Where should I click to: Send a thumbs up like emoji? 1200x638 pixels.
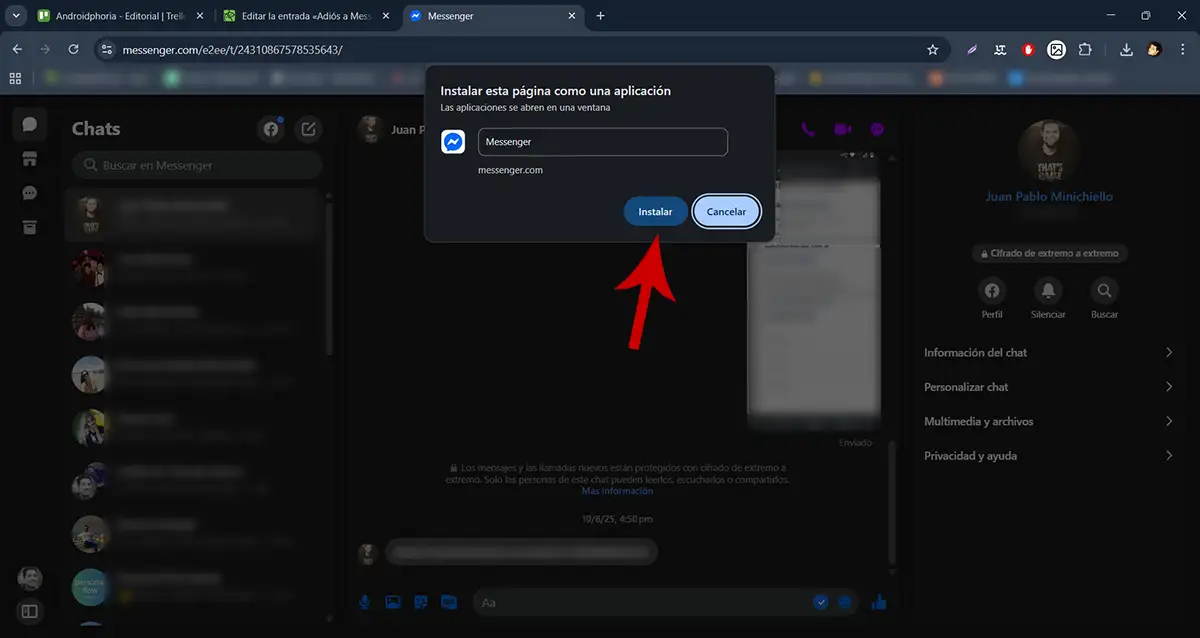tap(879, 602)
